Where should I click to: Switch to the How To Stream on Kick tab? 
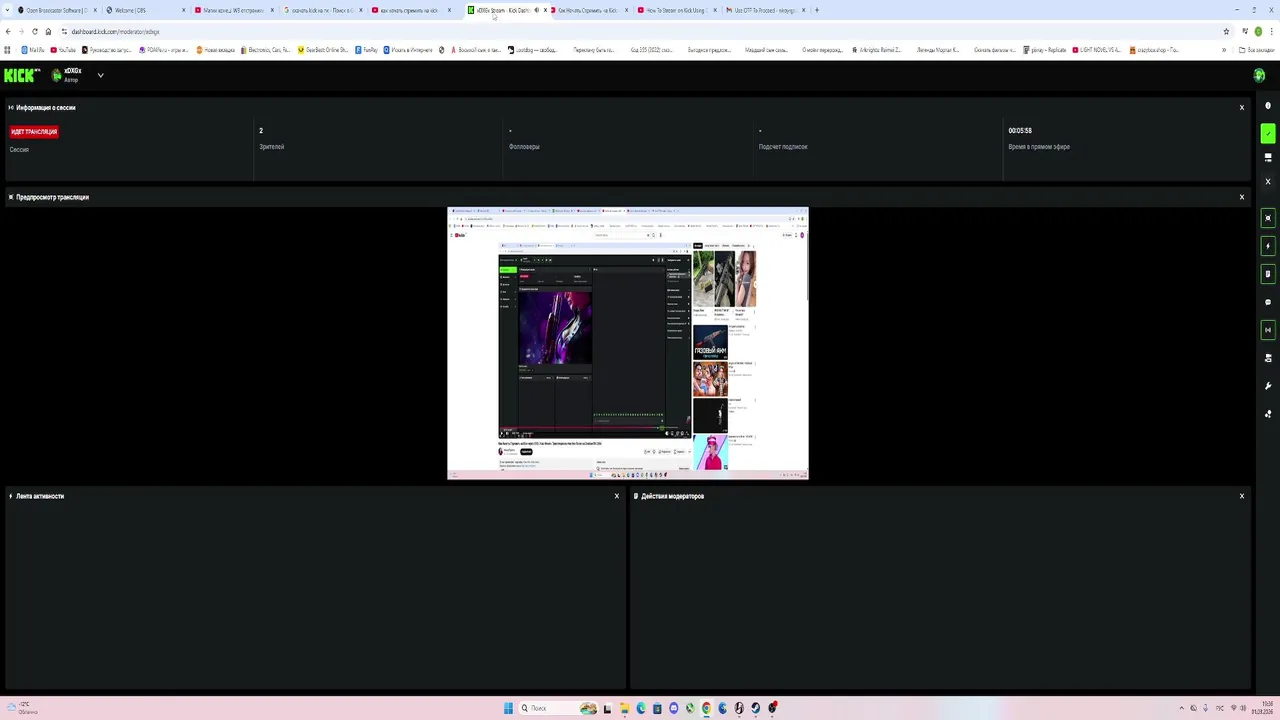(675, 10)
